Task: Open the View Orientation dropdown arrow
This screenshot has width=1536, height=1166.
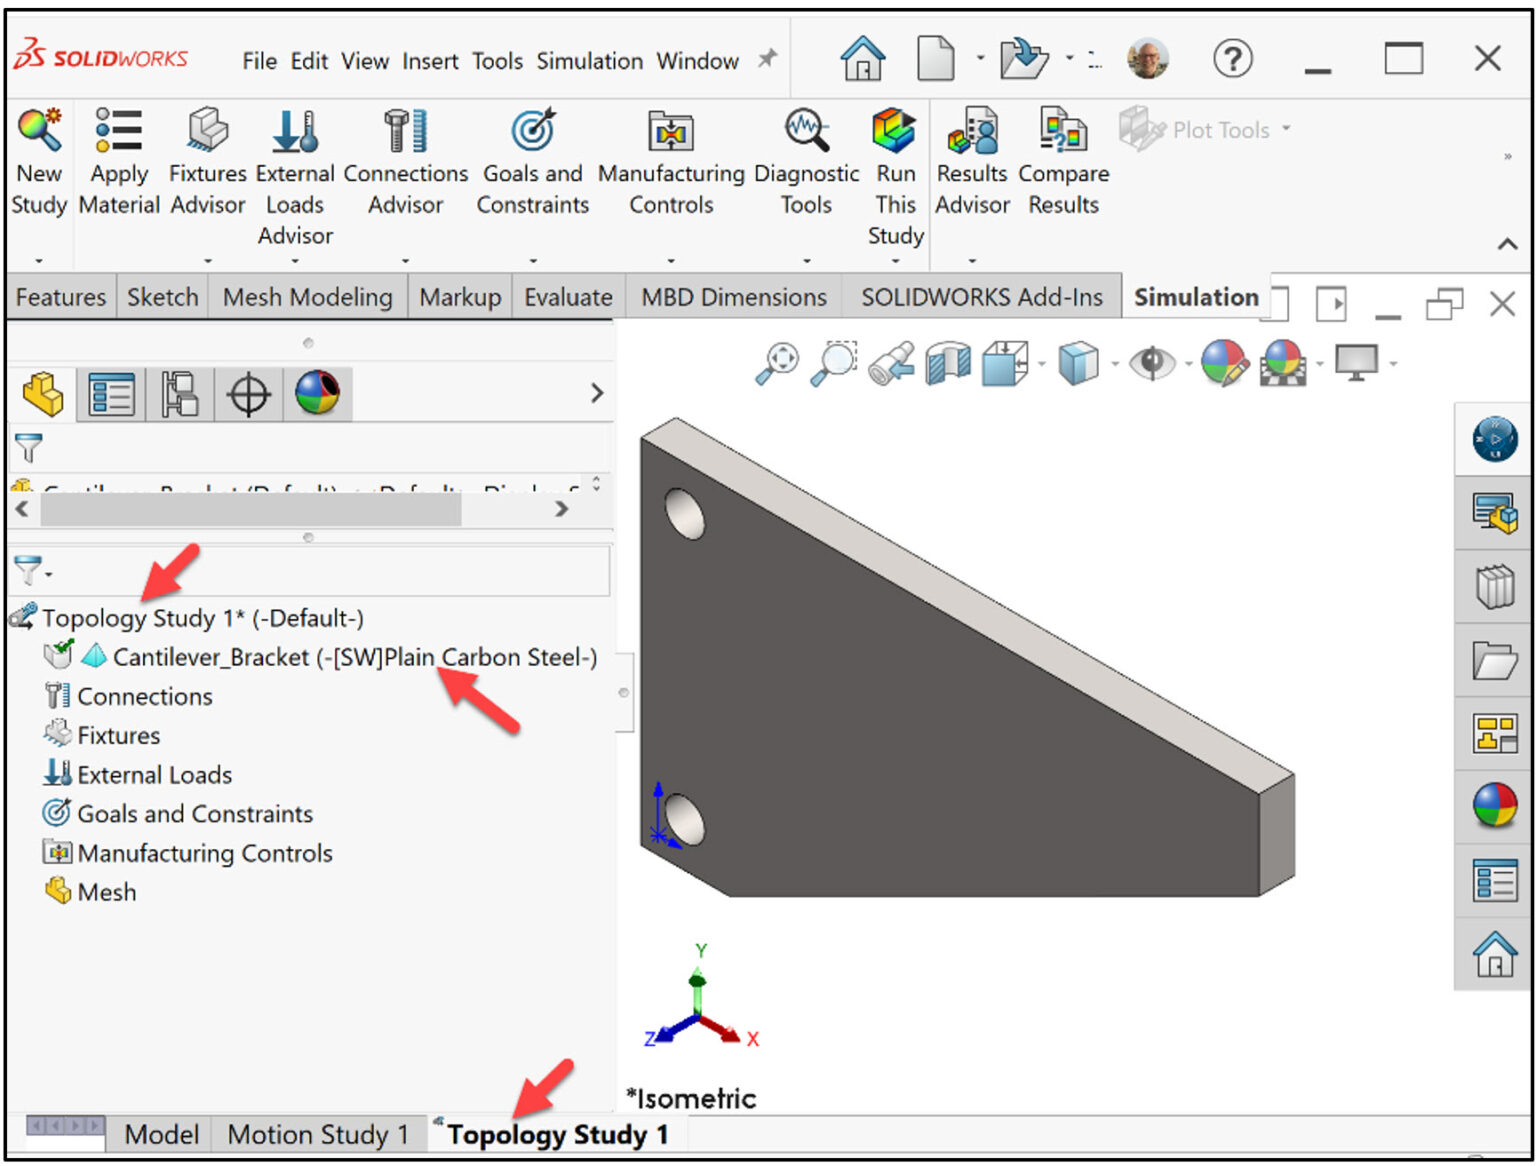Action: 1040,363
